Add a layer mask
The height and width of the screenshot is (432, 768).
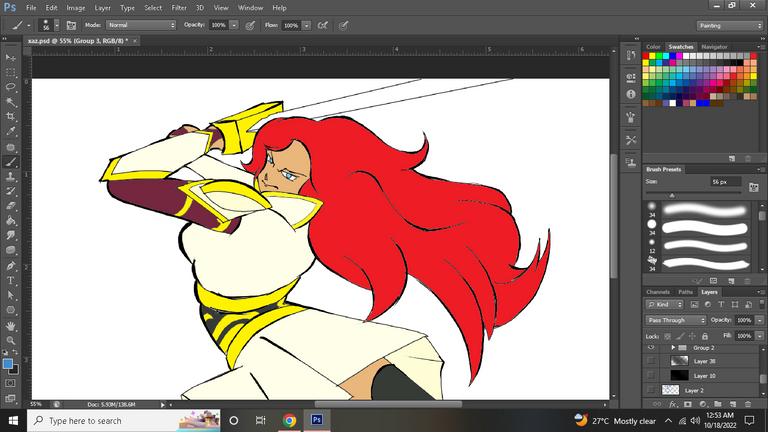(x=688, y=405)
